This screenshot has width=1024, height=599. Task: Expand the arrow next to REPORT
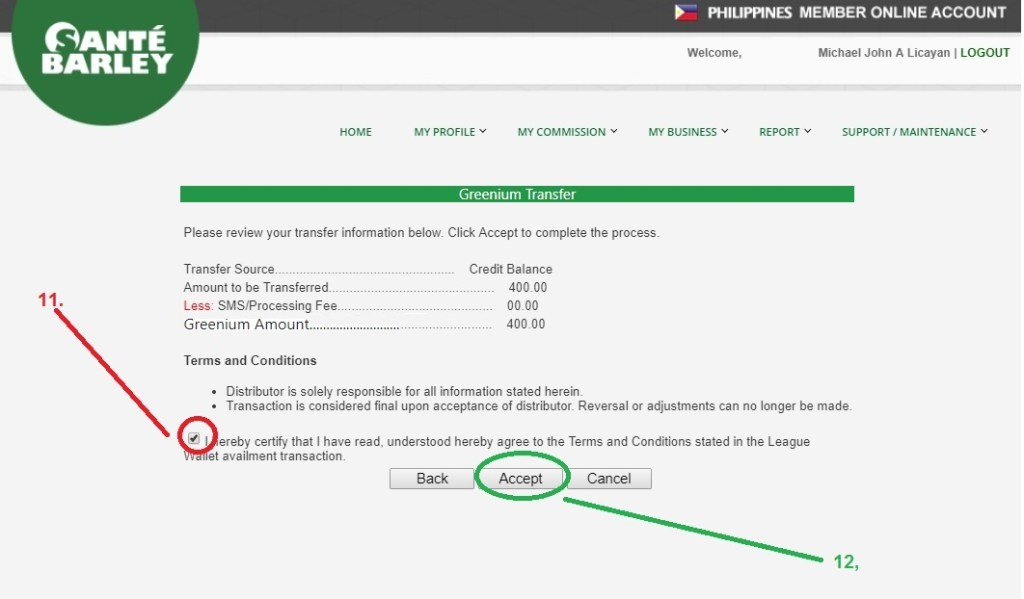tap(807, 131)
